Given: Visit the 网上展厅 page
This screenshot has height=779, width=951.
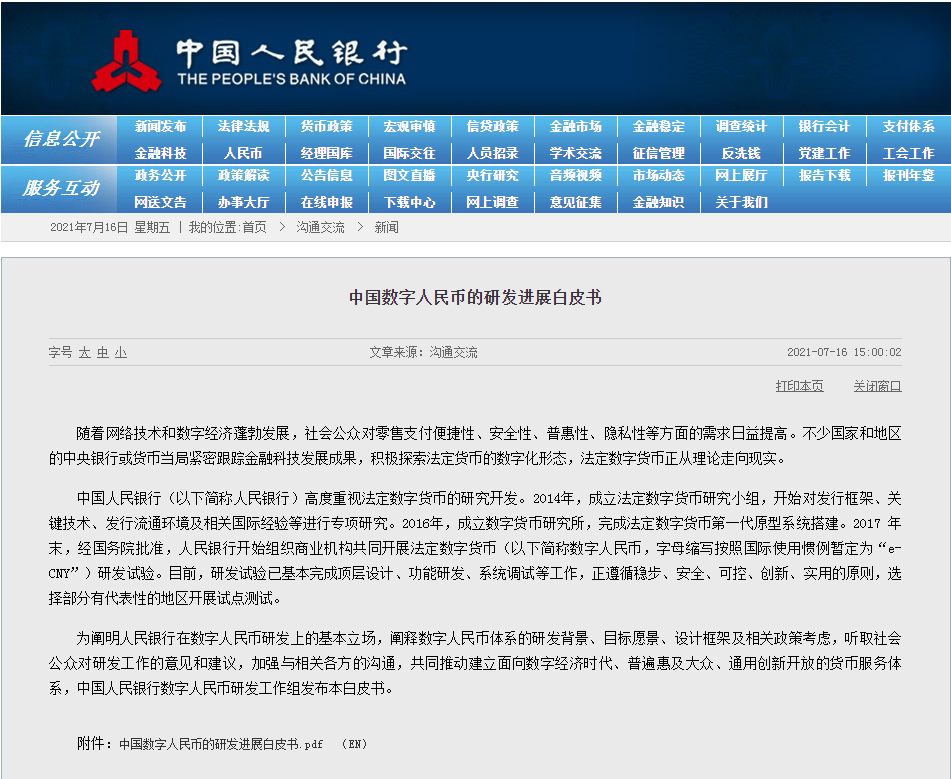Looking at the screenshot, I should point(741,175).
